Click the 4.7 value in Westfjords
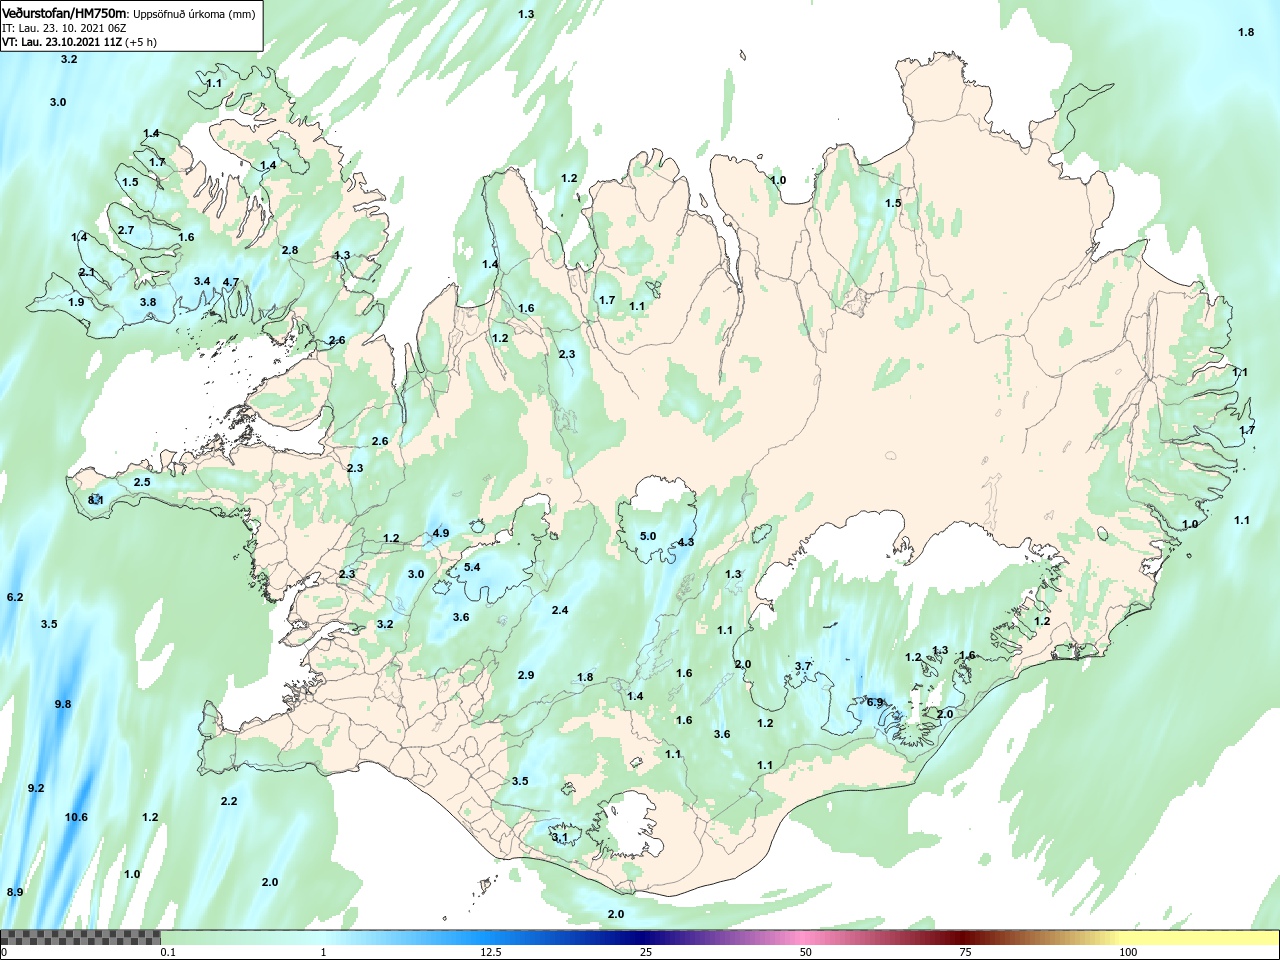This screenshot has width=1280, height=960. pos(231,282)
